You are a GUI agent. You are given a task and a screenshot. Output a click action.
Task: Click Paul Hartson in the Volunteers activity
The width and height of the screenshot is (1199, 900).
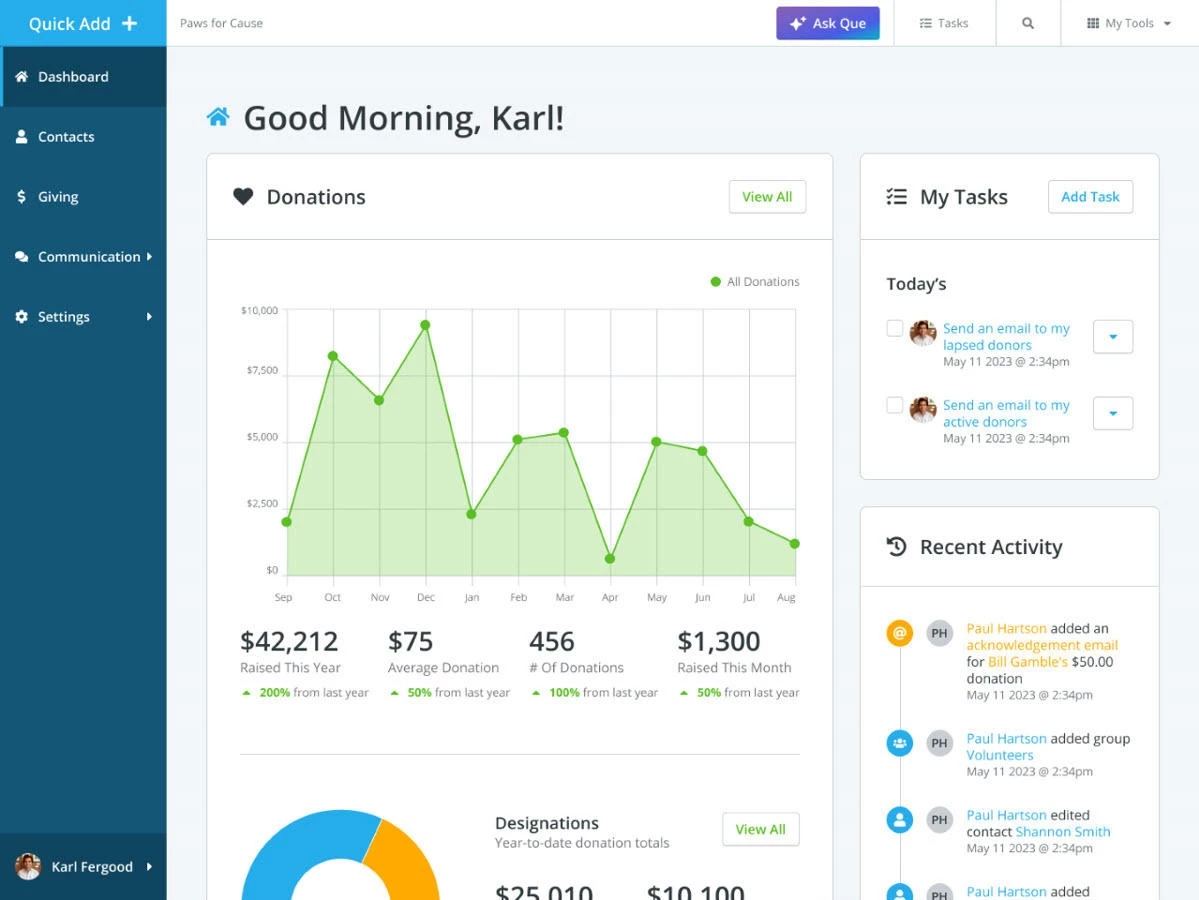pos(1006,738)
